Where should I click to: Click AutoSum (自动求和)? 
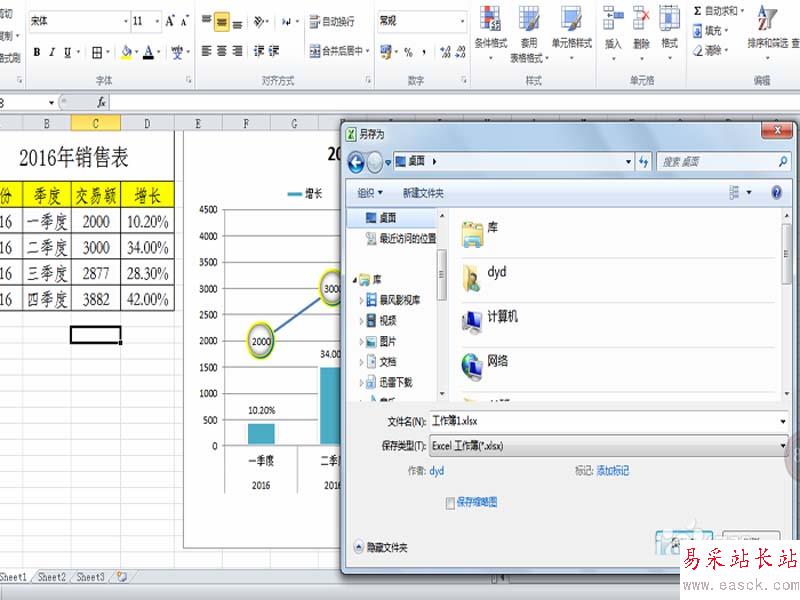click(x=718, y=11)
